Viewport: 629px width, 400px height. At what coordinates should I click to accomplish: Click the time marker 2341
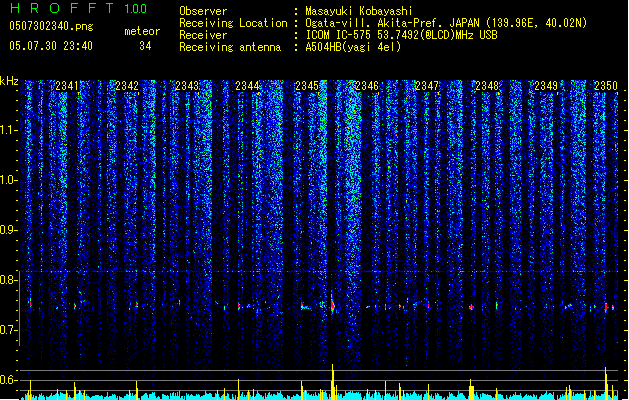pos(67,86)
